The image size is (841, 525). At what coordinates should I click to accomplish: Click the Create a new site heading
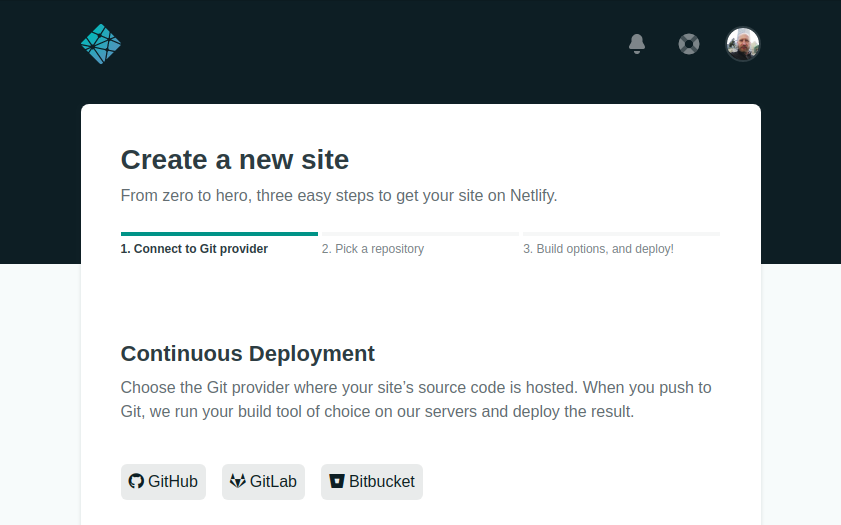click(235, 160)
